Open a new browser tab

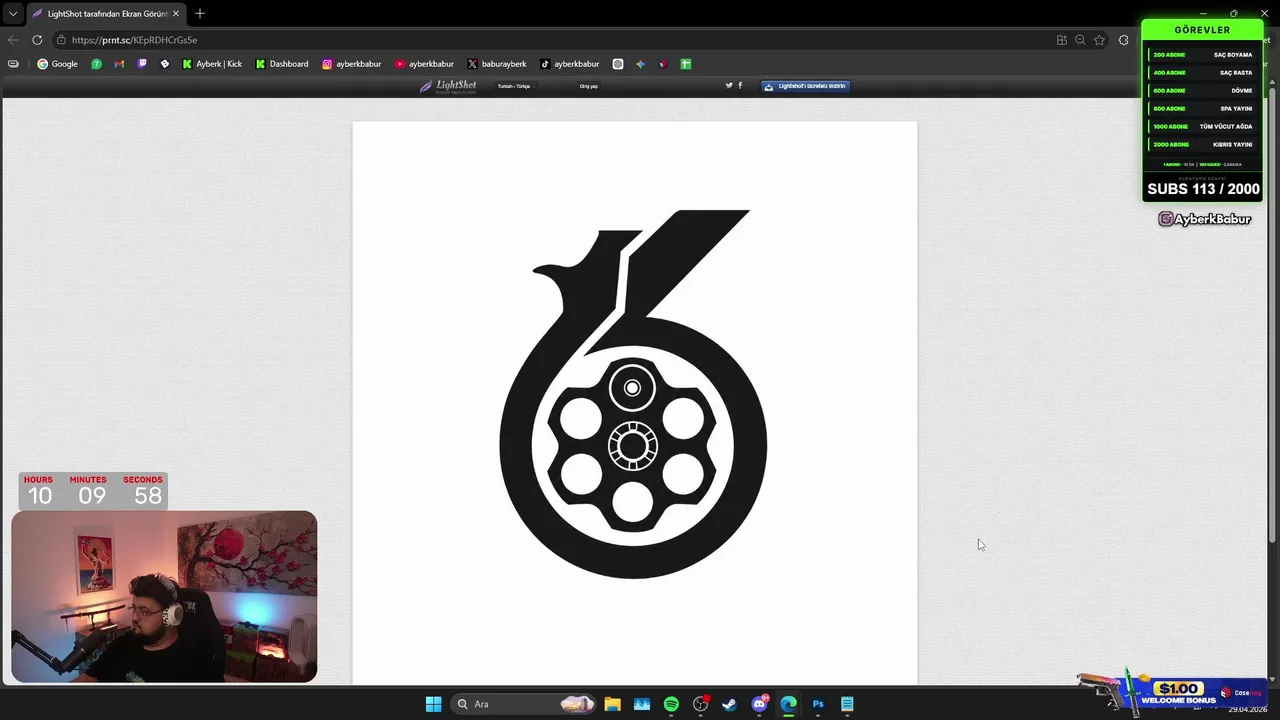[x=200, y=14]
